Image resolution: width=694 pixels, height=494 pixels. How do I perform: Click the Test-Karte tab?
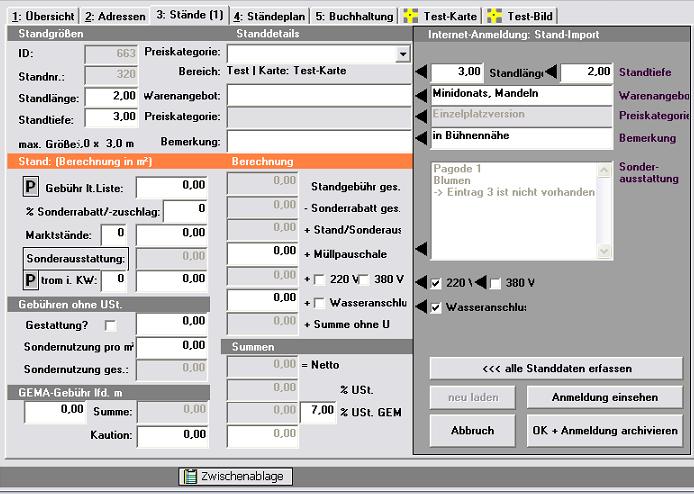click(x=440, y=16)
